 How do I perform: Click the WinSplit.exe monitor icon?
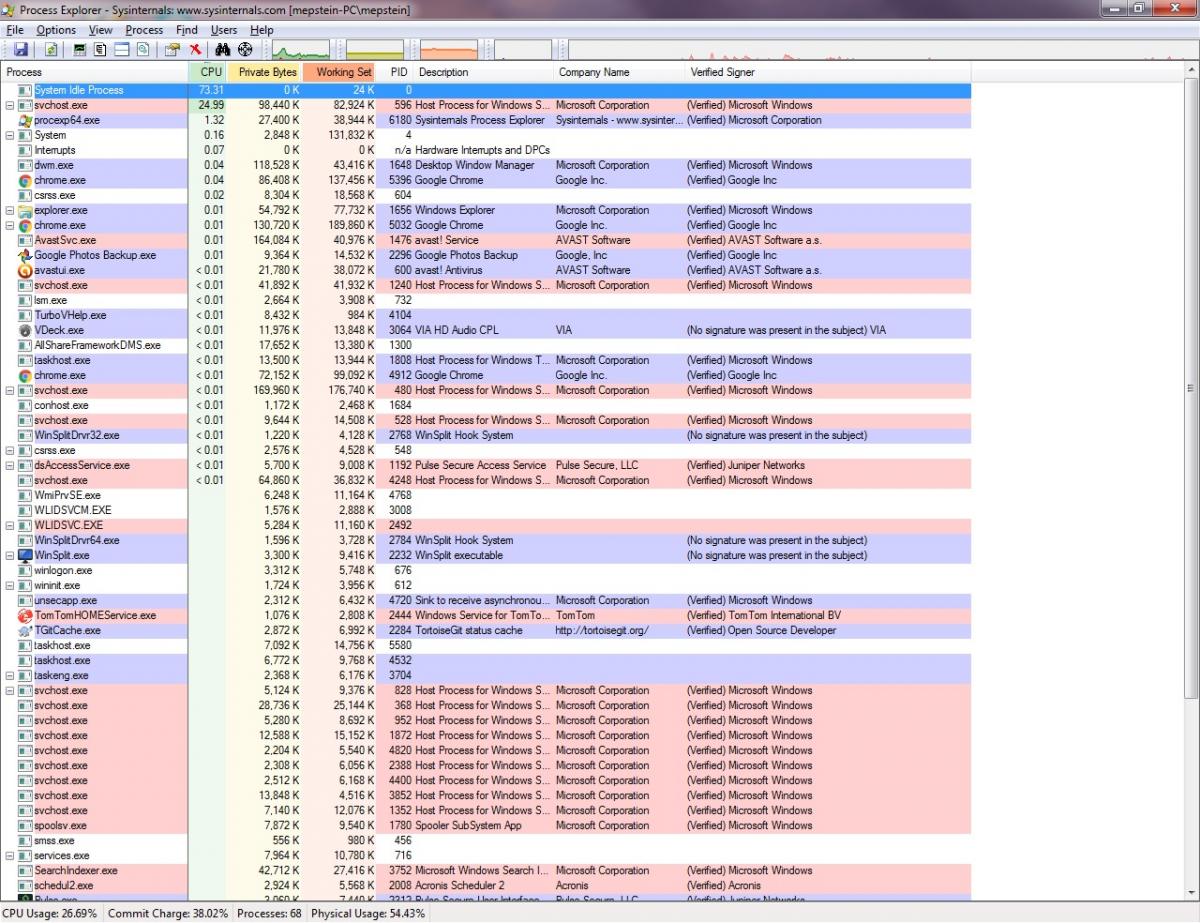click(x=26, y=555)
